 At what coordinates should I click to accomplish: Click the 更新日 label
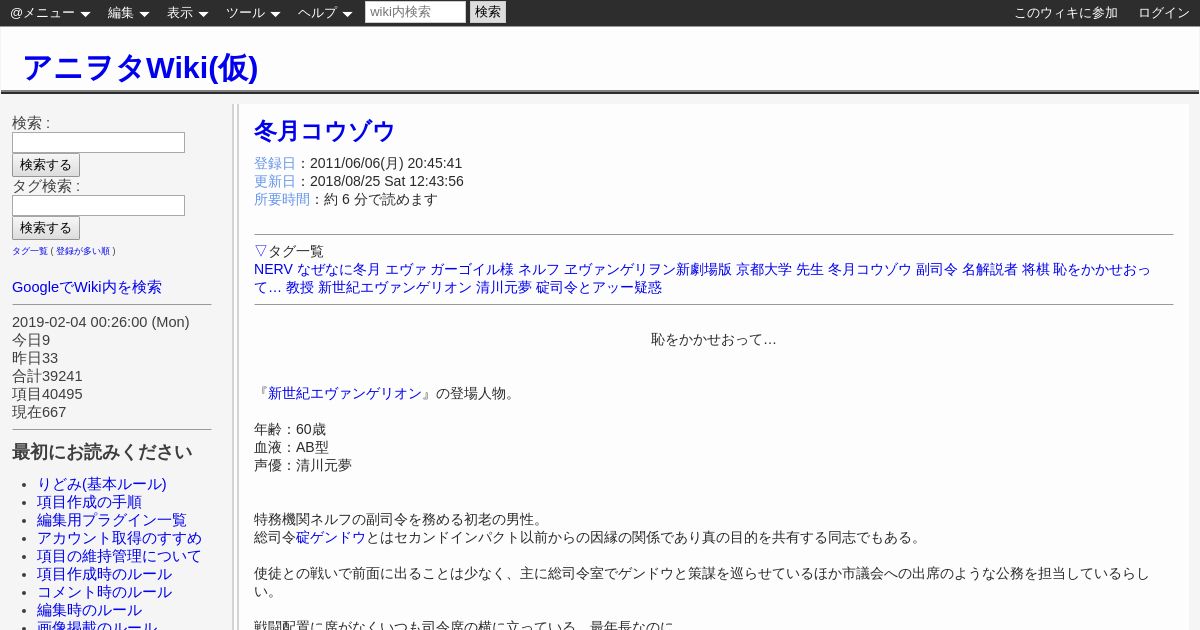tap(275, 181)
